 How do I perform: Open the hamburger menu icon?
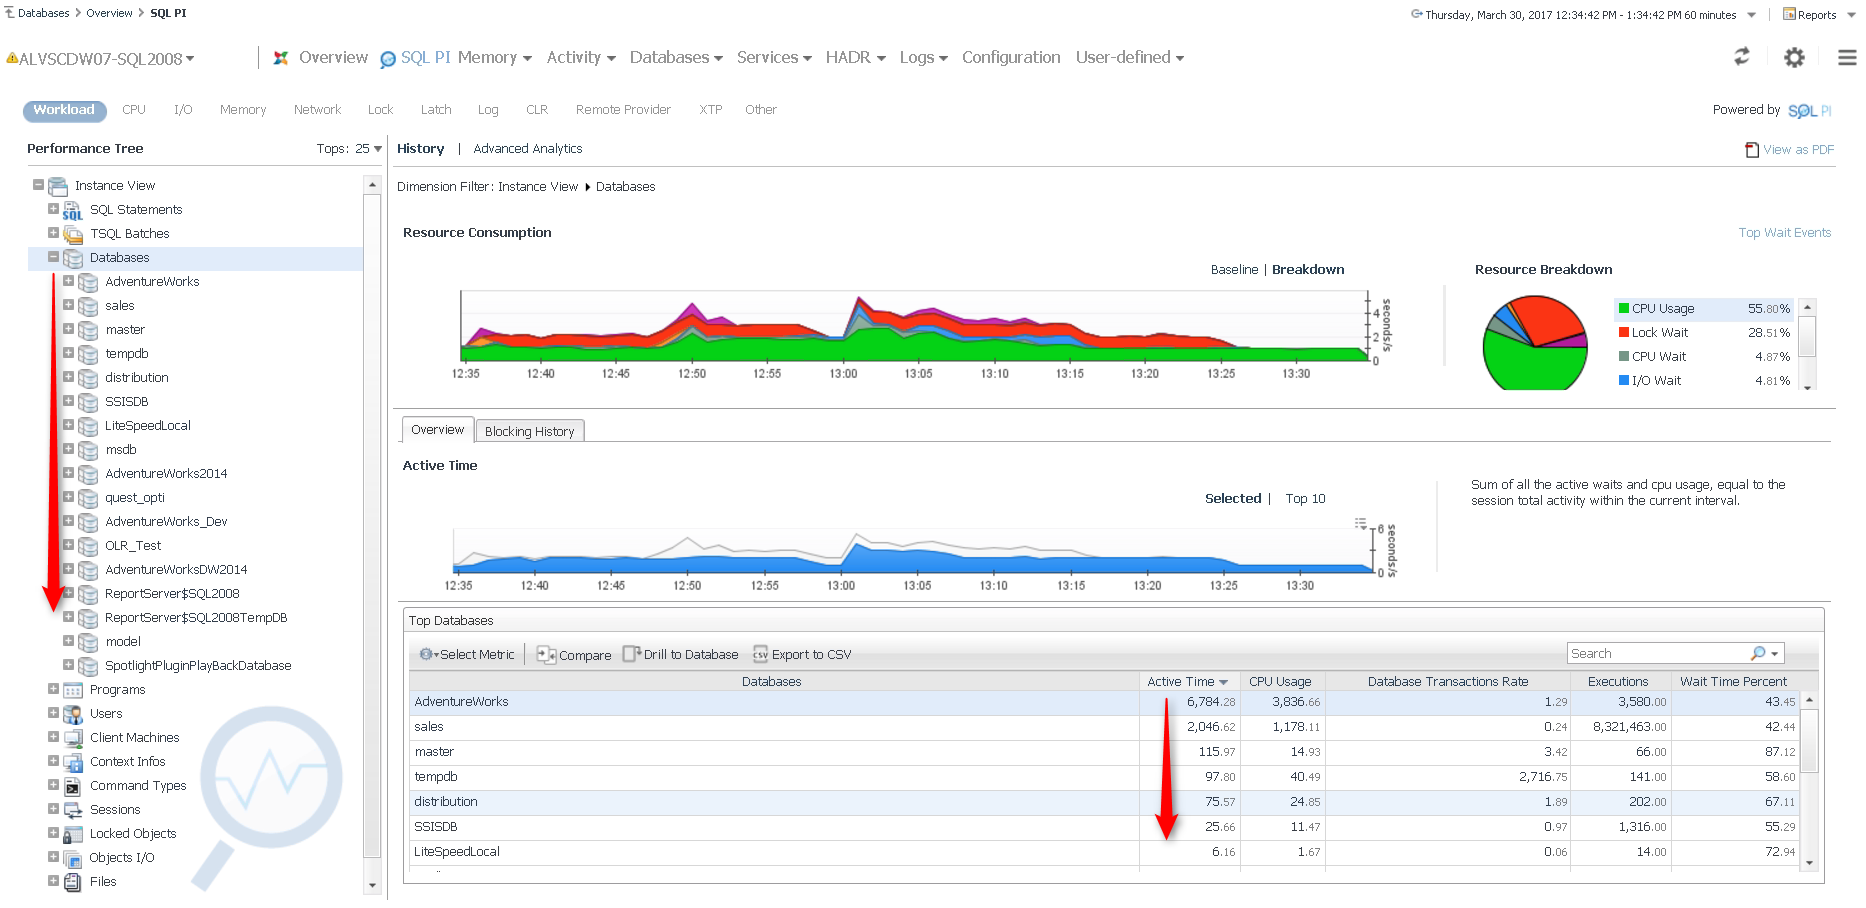pyautogui.click(x=1846, y=58)
